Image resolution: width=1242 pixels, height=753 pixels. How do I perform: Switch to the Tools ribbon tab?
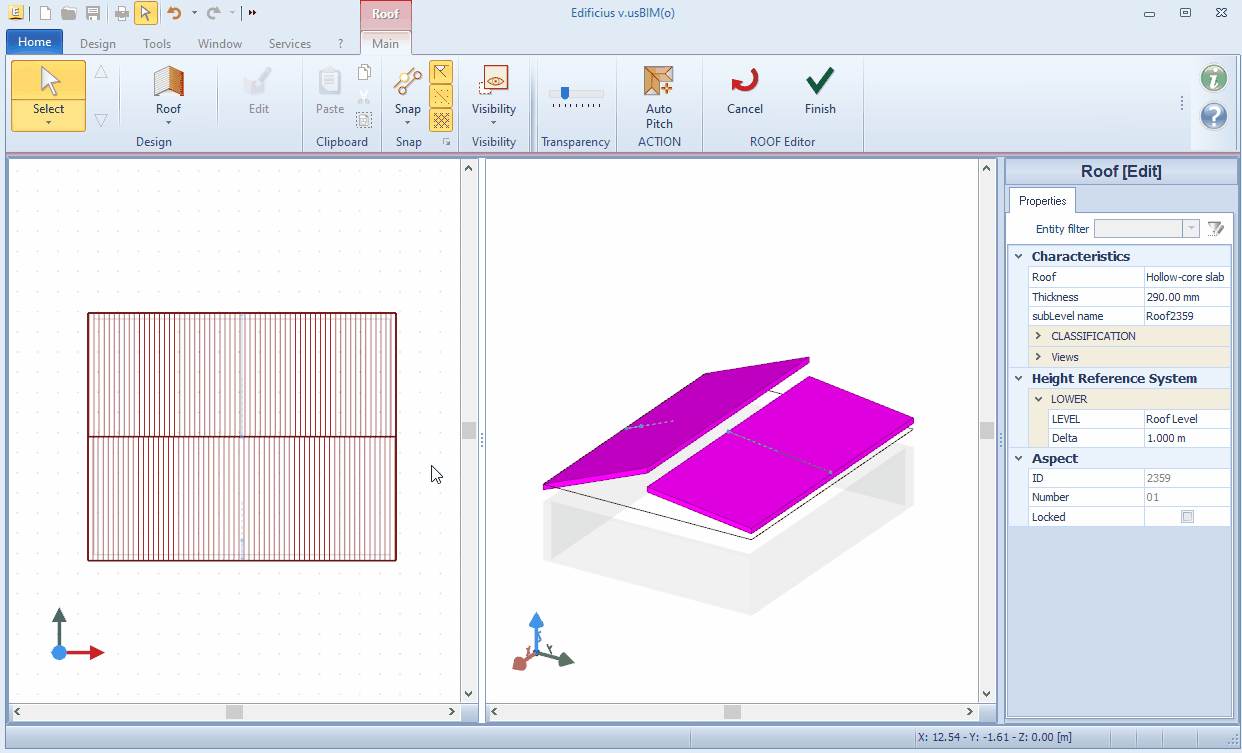(157, 44)
